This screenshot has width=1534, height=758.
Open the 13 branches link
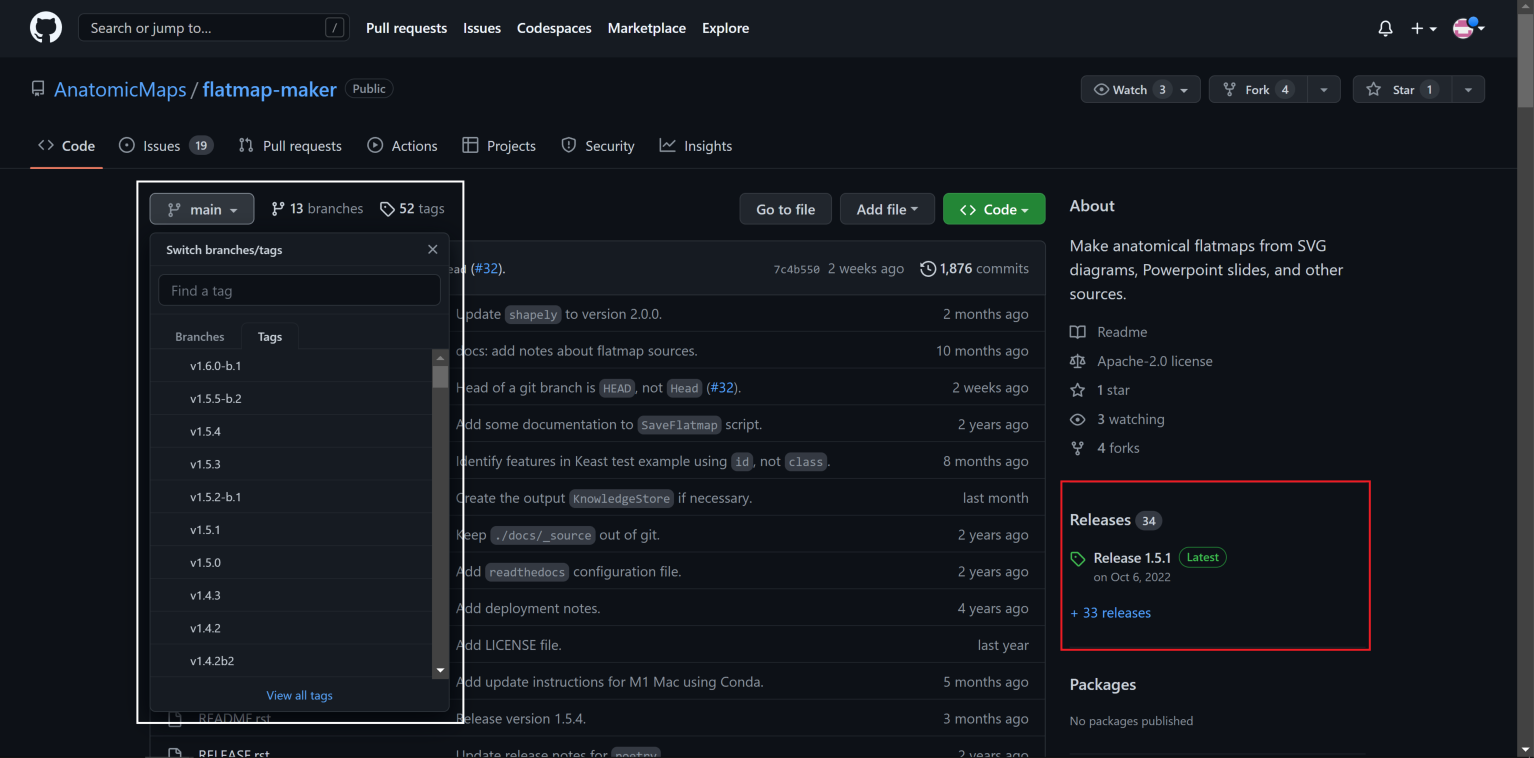pos(317,209)
